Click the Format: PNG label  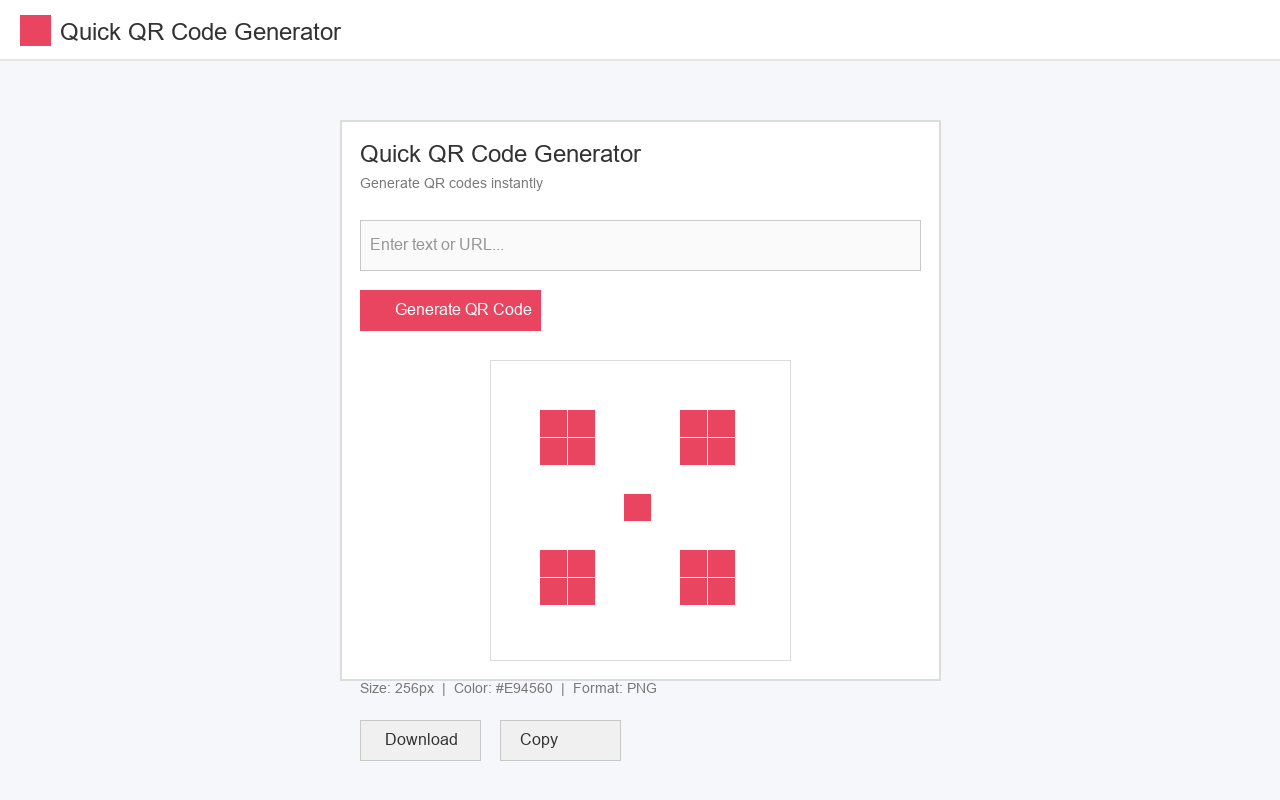pyautogui.click(x=615, y=688)
